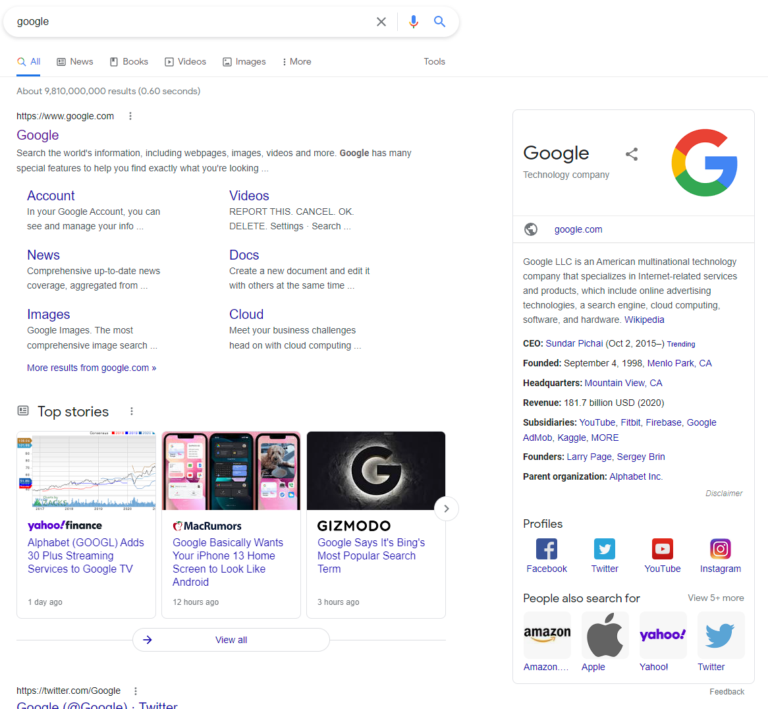The image size is (768, 709).
Task: Open Google's Twitter profile icon
Action: tap(604, 549)
